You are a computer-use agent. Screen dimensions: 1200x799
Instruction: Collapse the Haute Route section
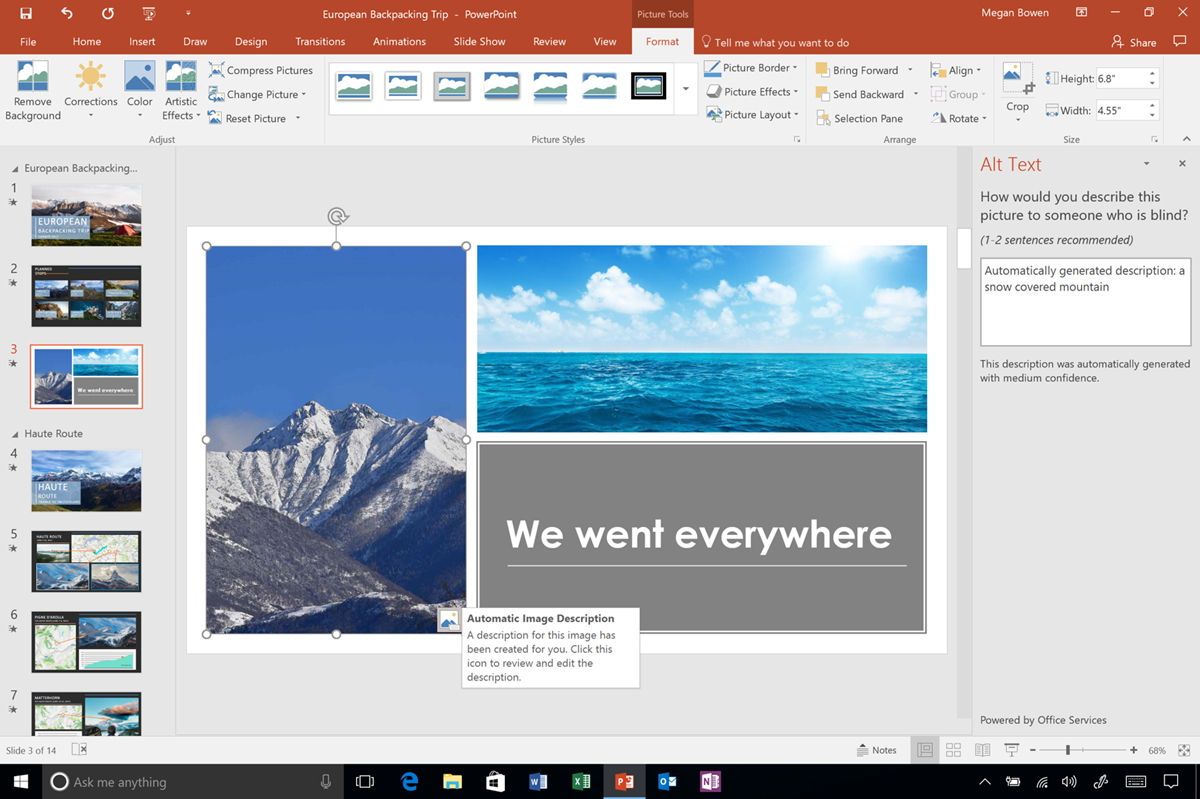pos(16,433)
